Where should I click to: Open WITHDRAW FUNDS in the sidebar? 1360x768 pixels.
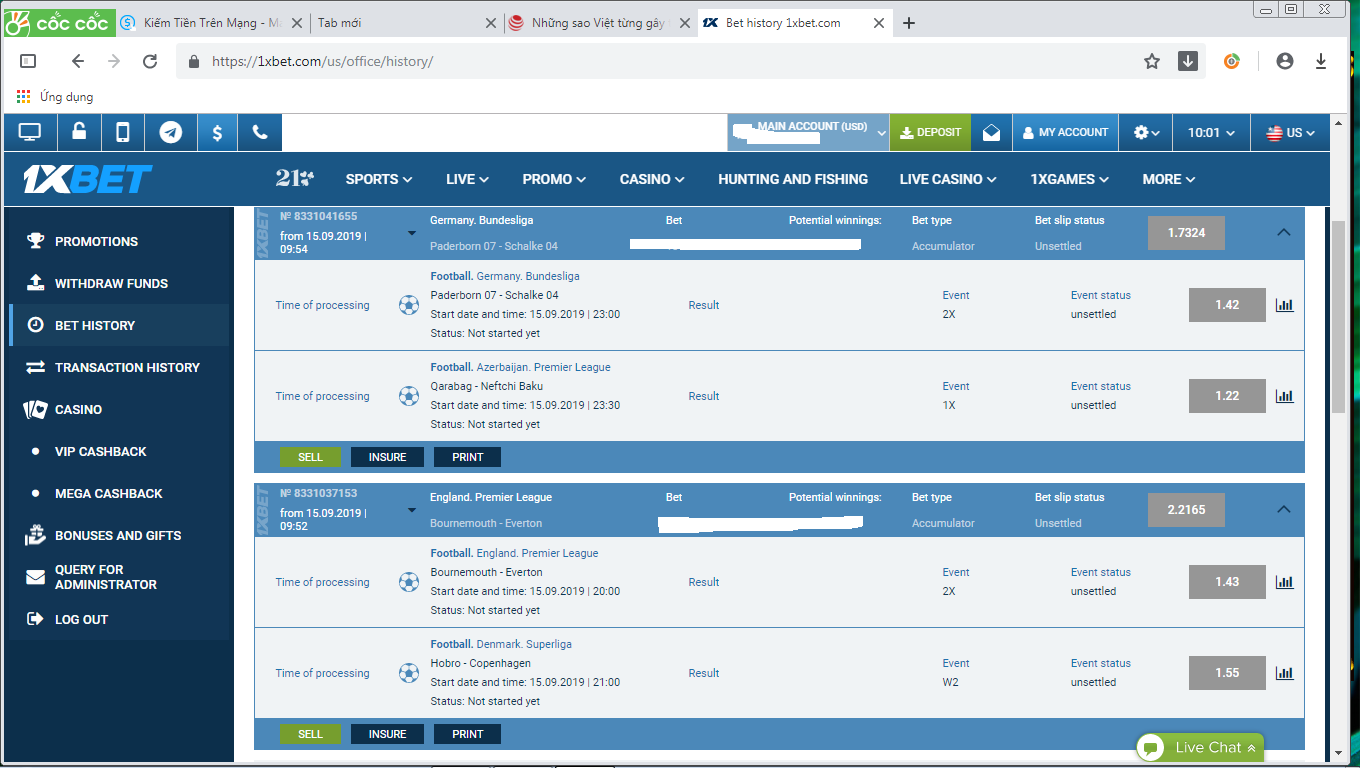(x=119, y=283)
